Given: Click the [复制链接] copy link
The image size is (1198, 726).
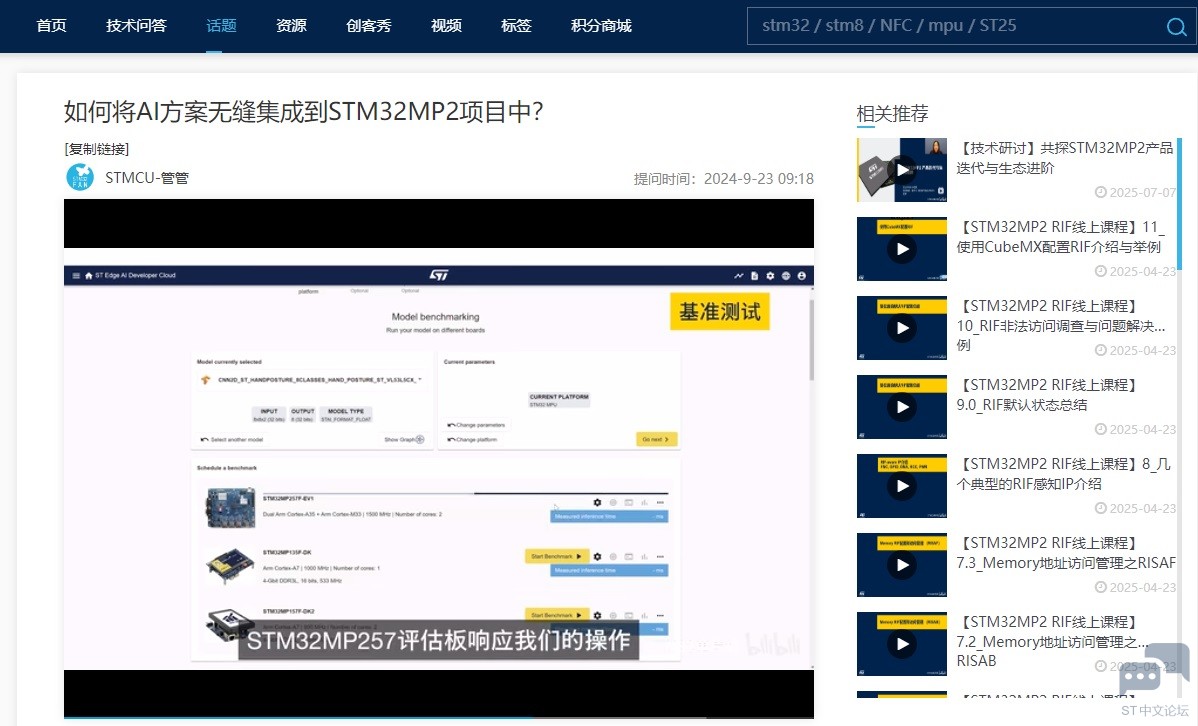Looking at the screenshot, I should pyautogui.click(x=96, y=149).
